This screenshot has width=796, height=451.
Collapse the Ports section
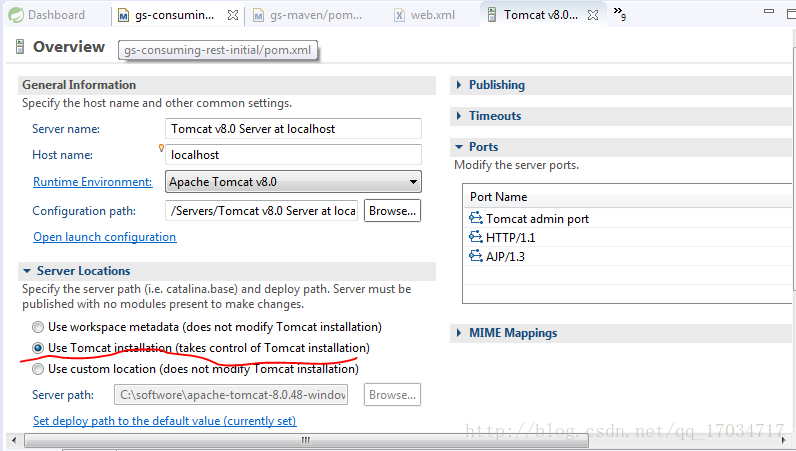coord(459,147)
